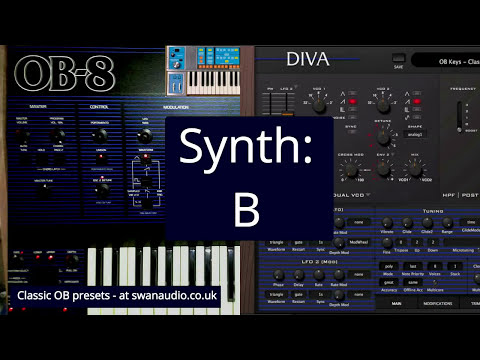Open the GlideMode time dropdown
This screenshot has width=480, height=360.
[x=471, y=222]
